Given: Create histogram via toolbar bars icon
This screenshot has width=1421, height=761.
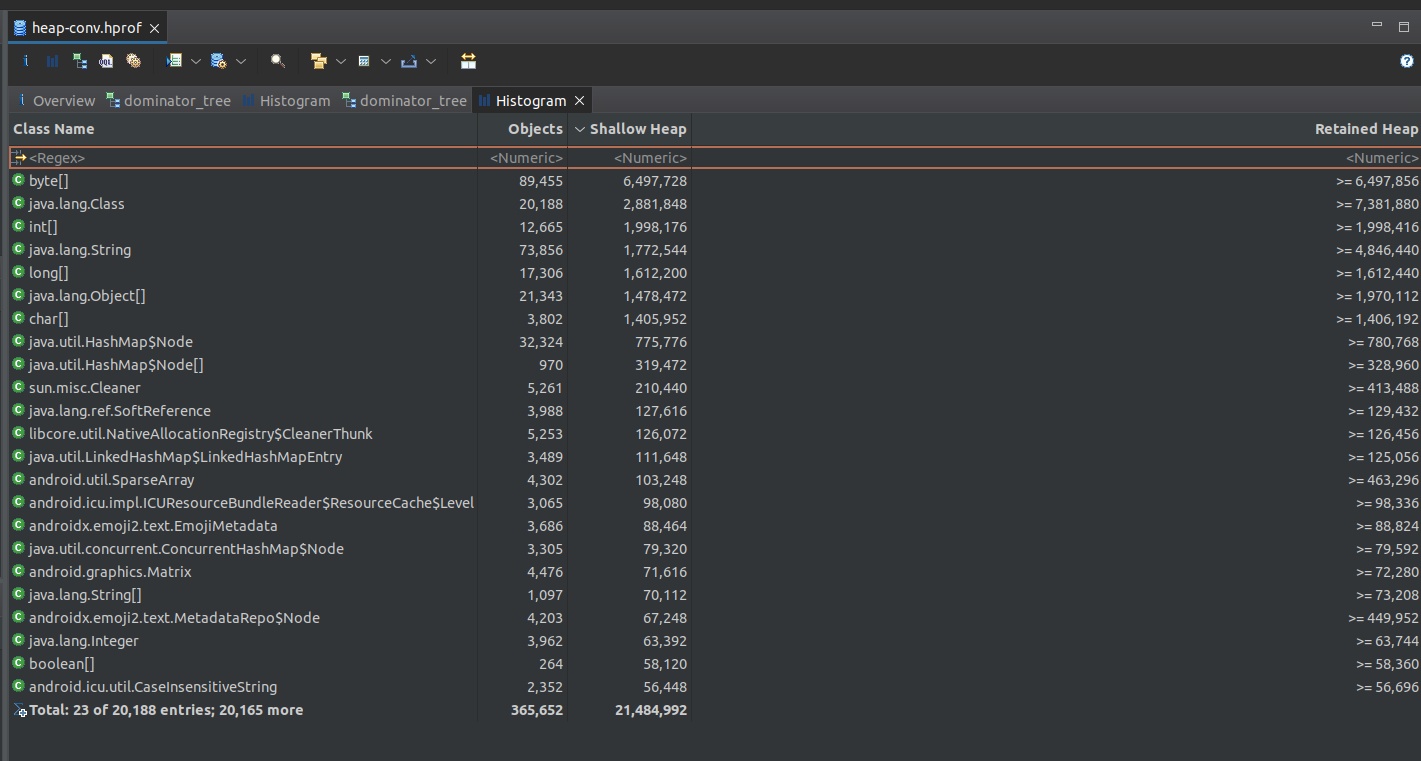Looking at the screenshot, I should tap(53, 61).
